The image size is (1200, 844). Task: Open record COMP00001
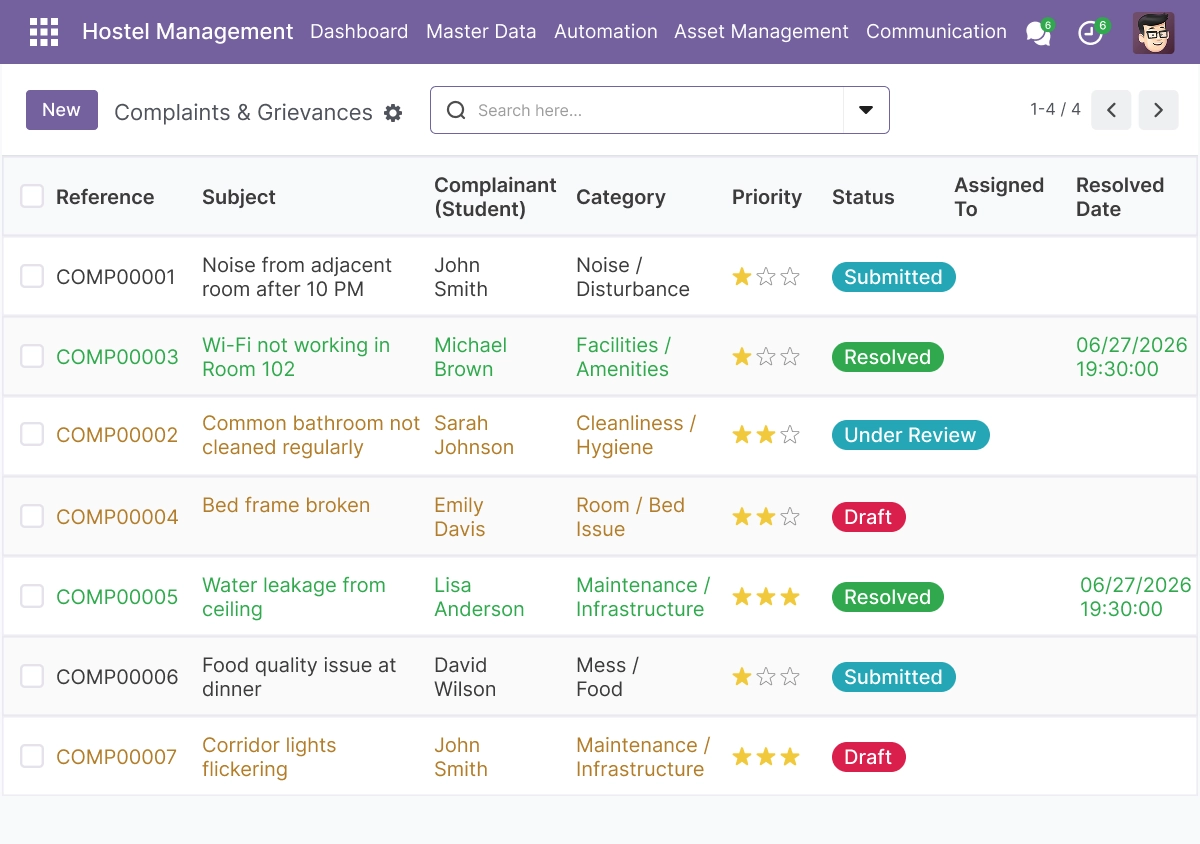click(117, 277)
